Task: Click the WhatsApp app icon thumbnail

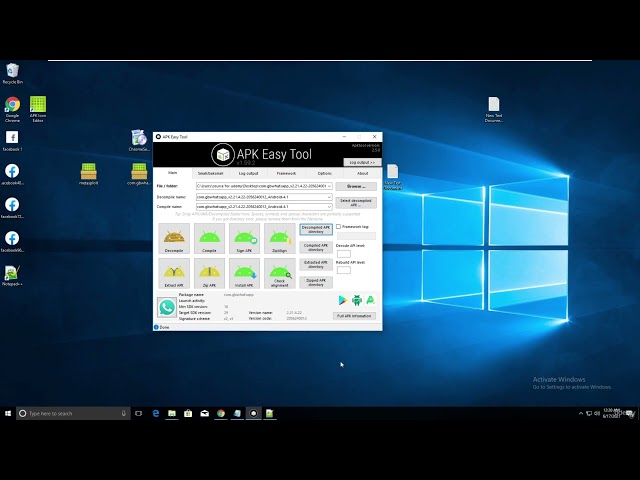Action: point(167,307)
